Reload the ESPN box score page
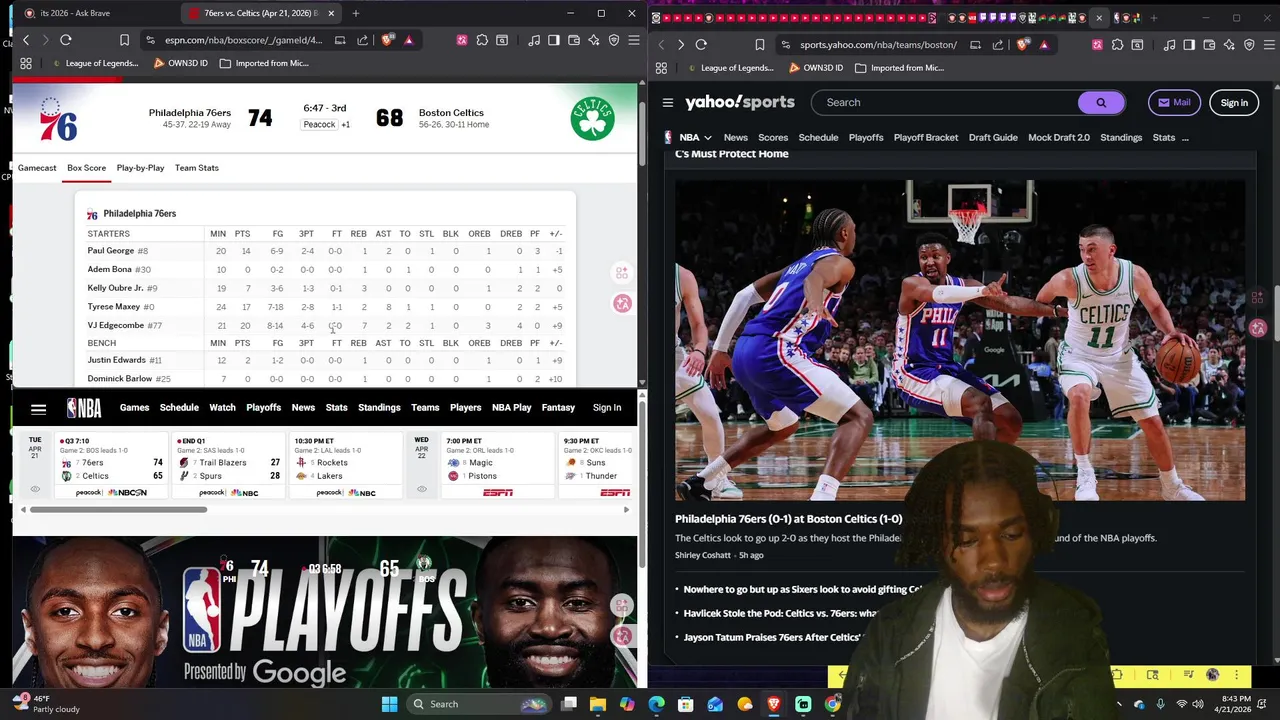1280x720 pixels. [66, 40]
